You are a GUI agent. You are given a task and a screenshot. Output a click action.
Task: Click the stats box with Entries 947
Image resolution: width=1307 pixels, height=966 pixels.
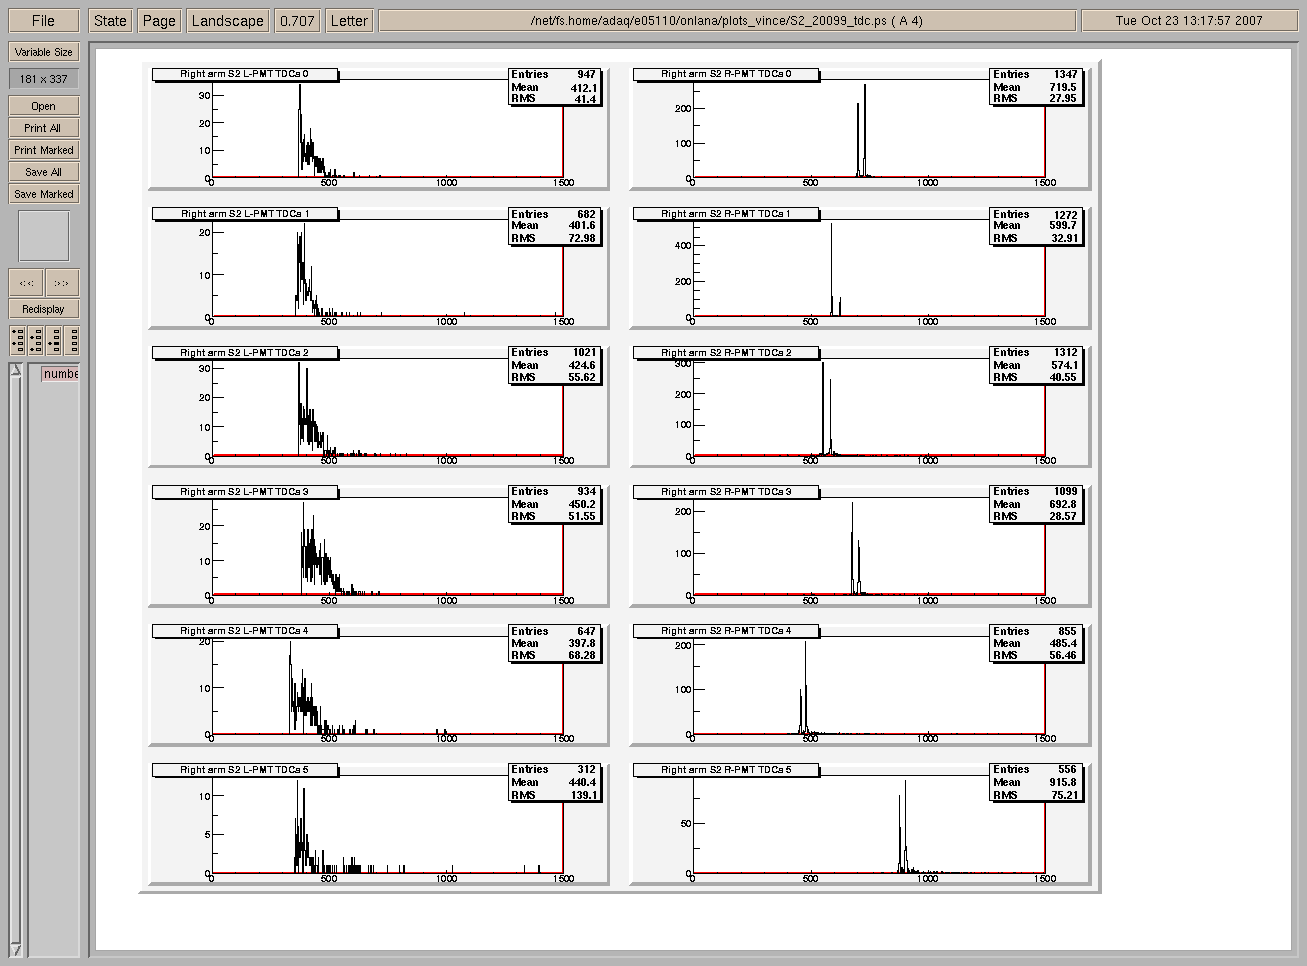point(555,86)
